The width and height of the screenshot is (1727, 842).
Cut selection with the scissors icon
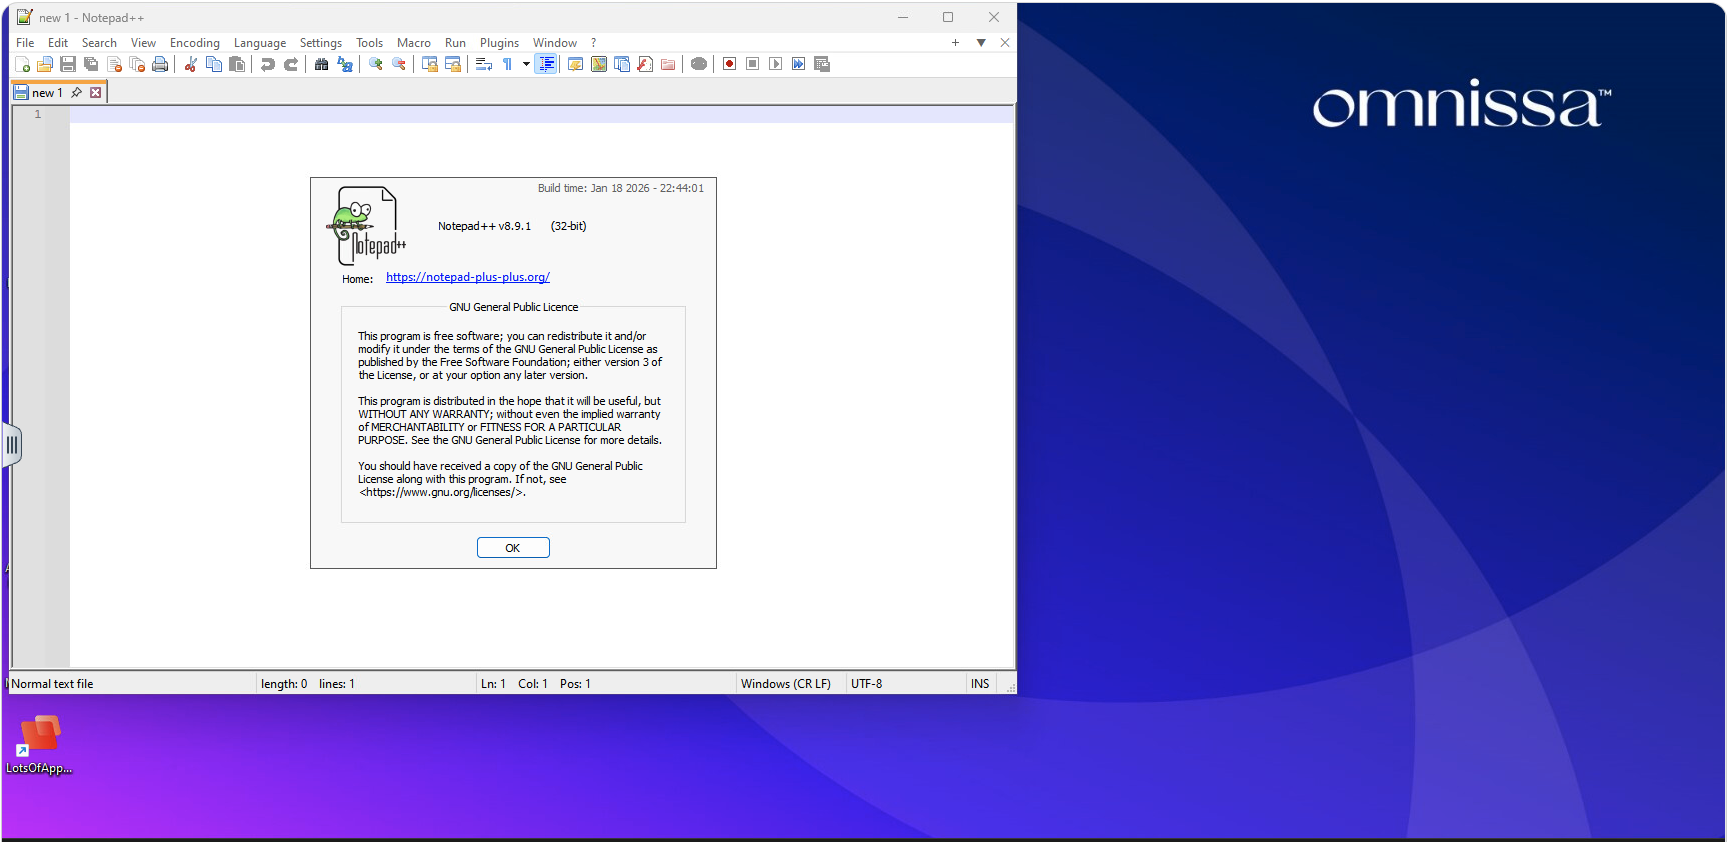click(190, 64)
